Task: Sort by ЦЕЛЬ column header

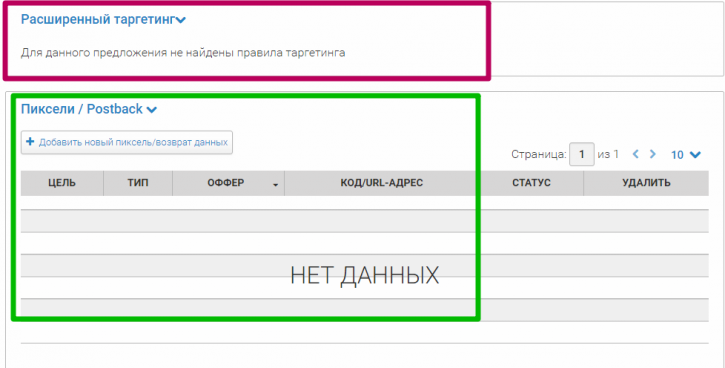Action: [x=62, y=183]
